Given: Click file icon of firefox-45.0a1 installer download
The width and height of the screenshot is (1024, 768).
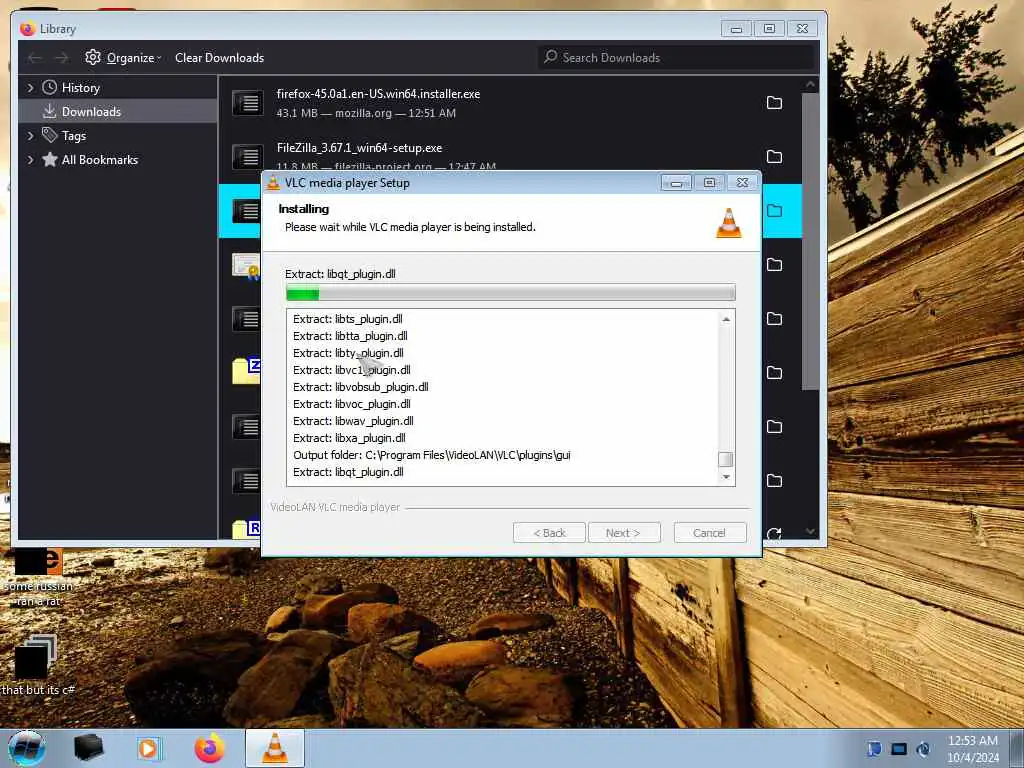Looking at the screenshot, I should [x=248, y=103].
